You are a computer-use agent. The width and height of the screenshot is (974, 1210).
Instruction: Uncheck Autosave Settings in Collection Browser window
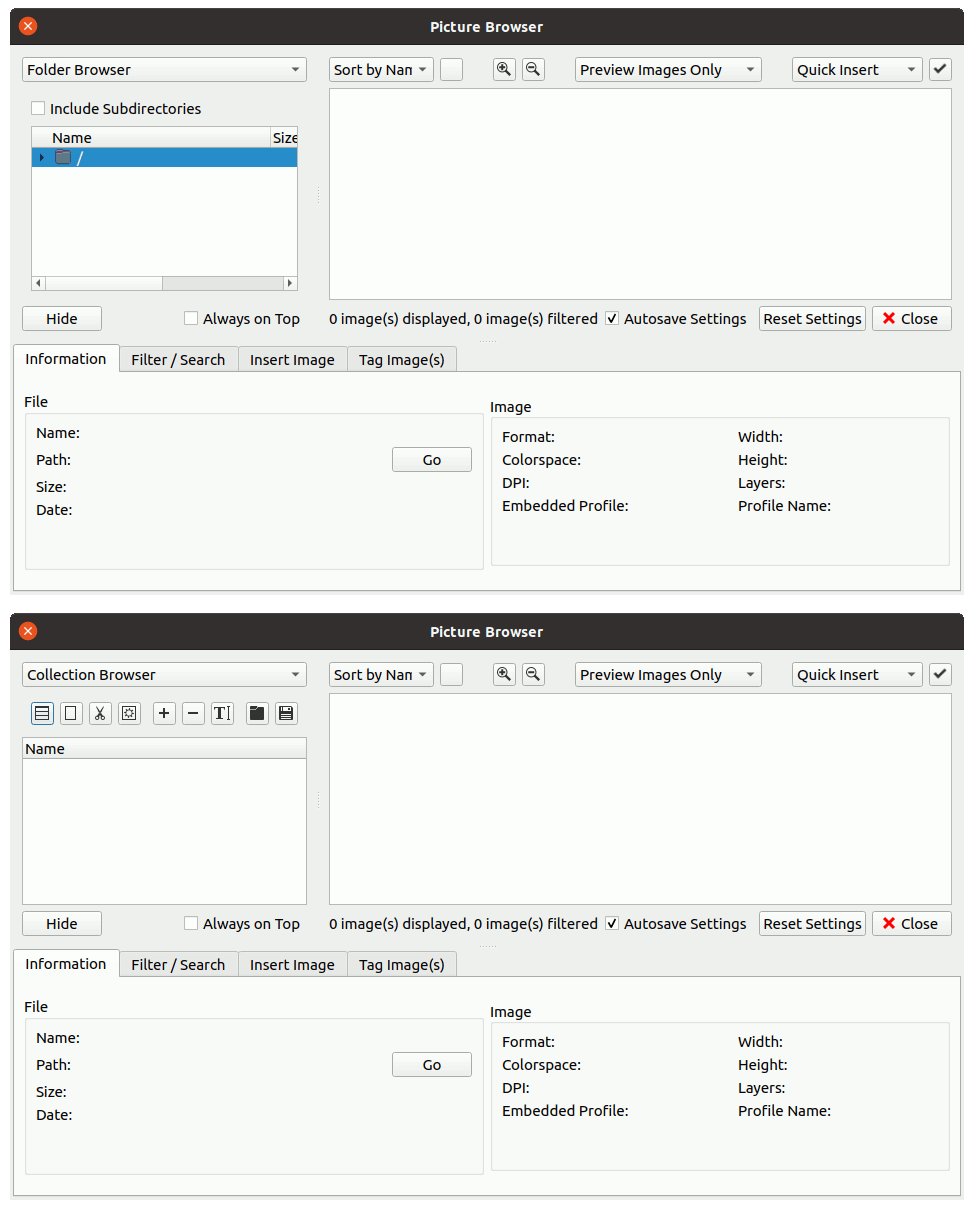pyautogui.click(x=612, y=923)
